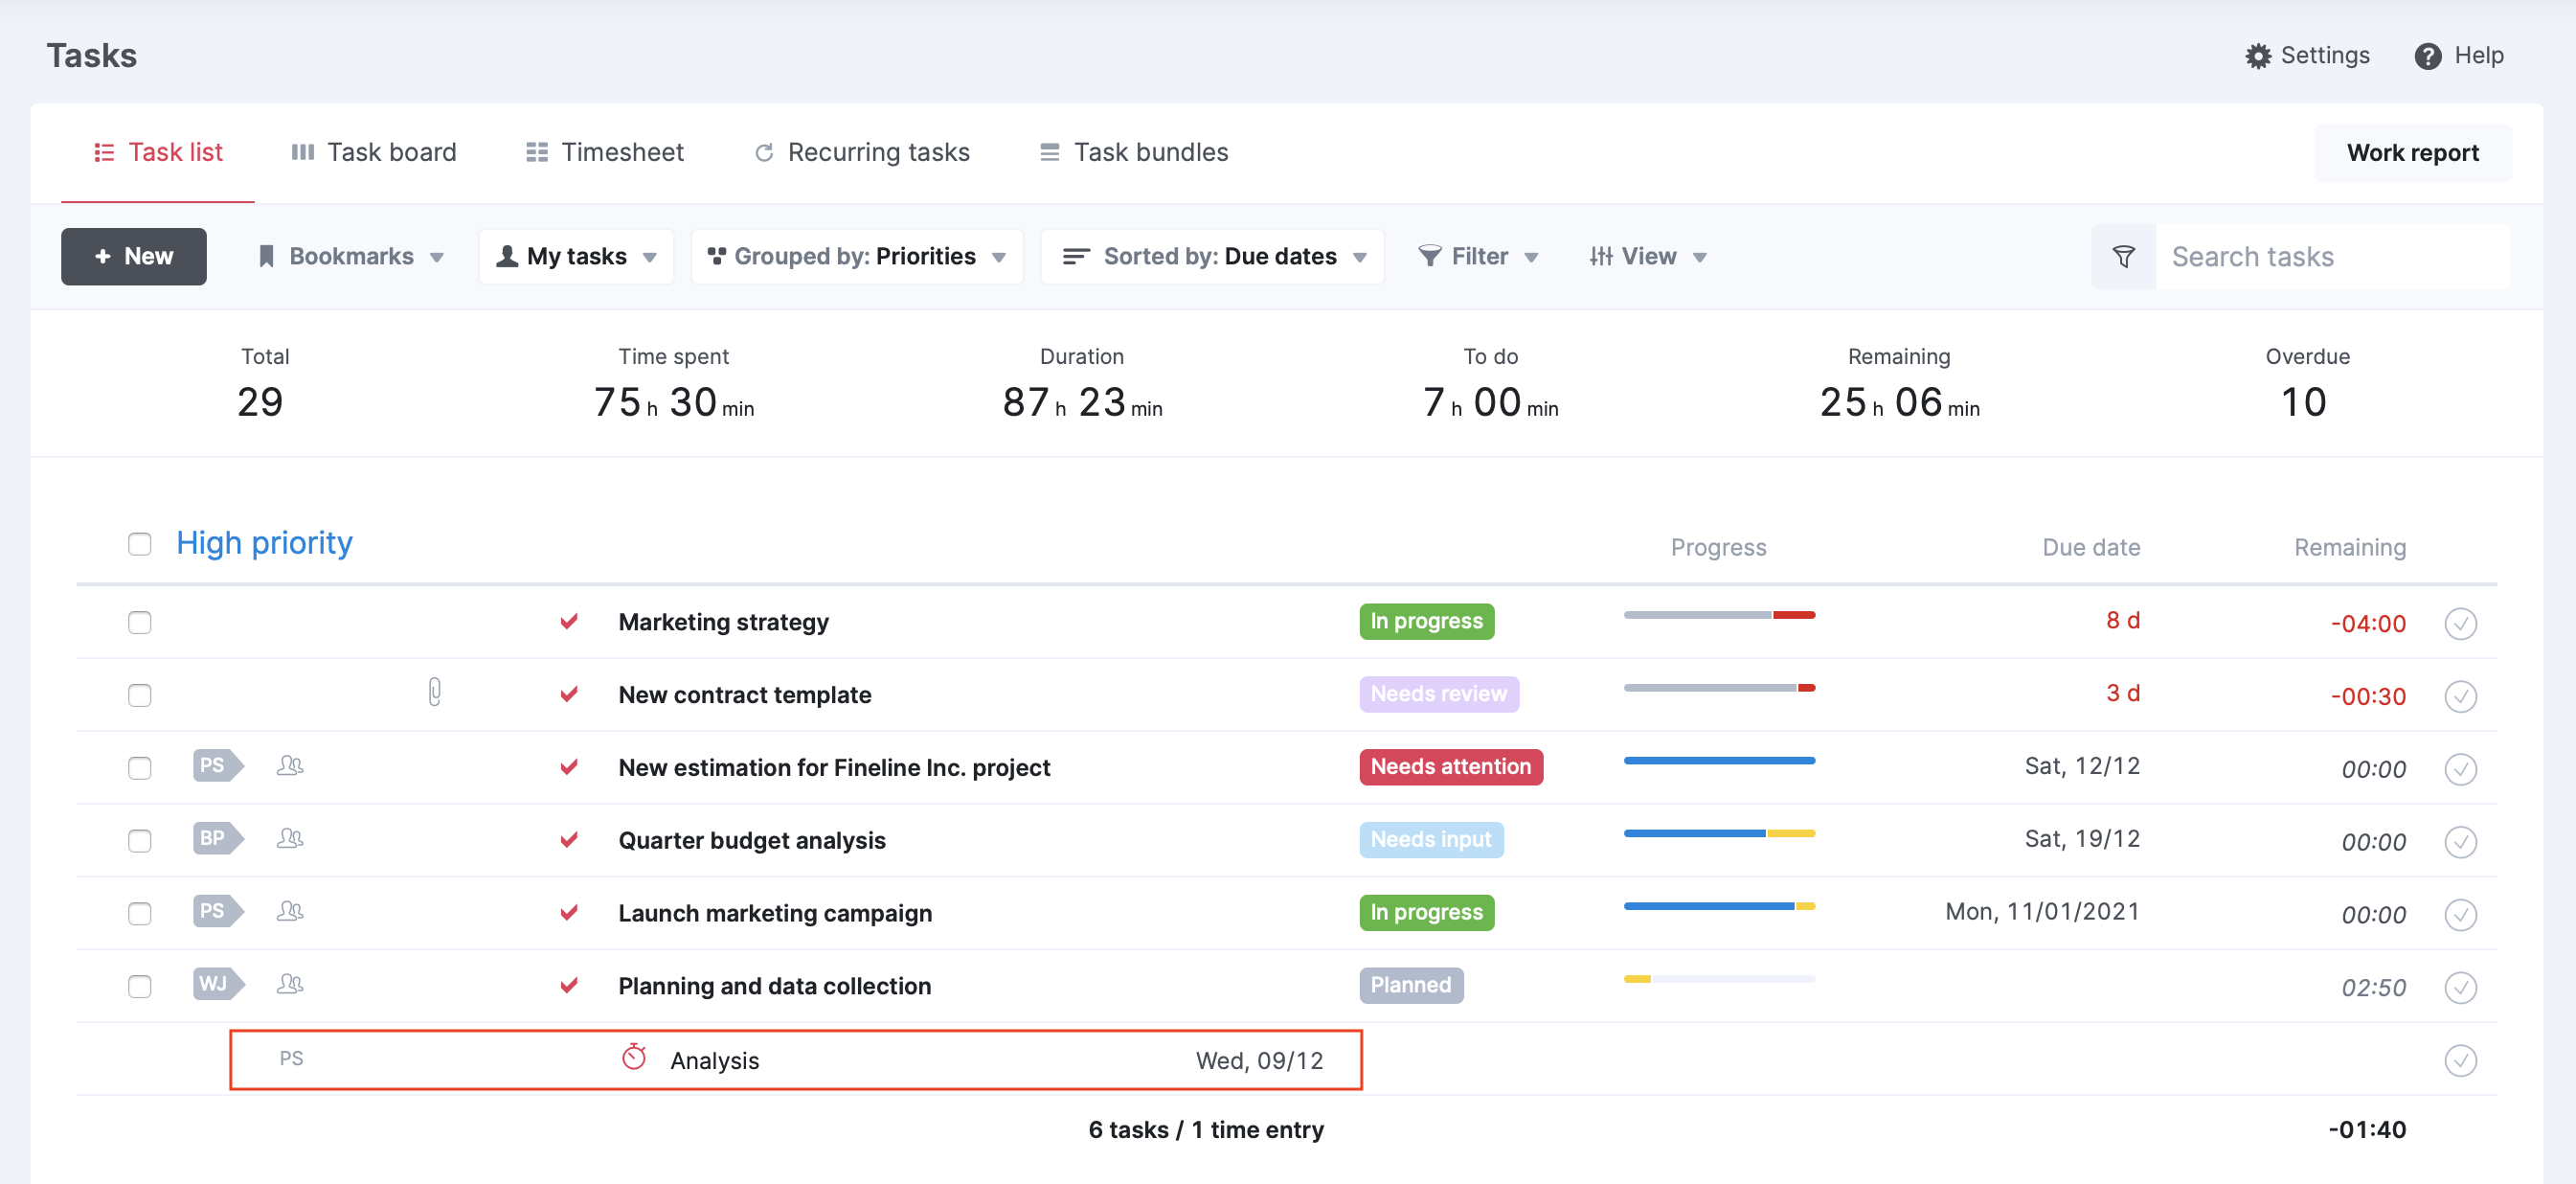The image size is (2576, 1184).
Task: Select all High priority tasks checkbox
Action: (140, 544)
